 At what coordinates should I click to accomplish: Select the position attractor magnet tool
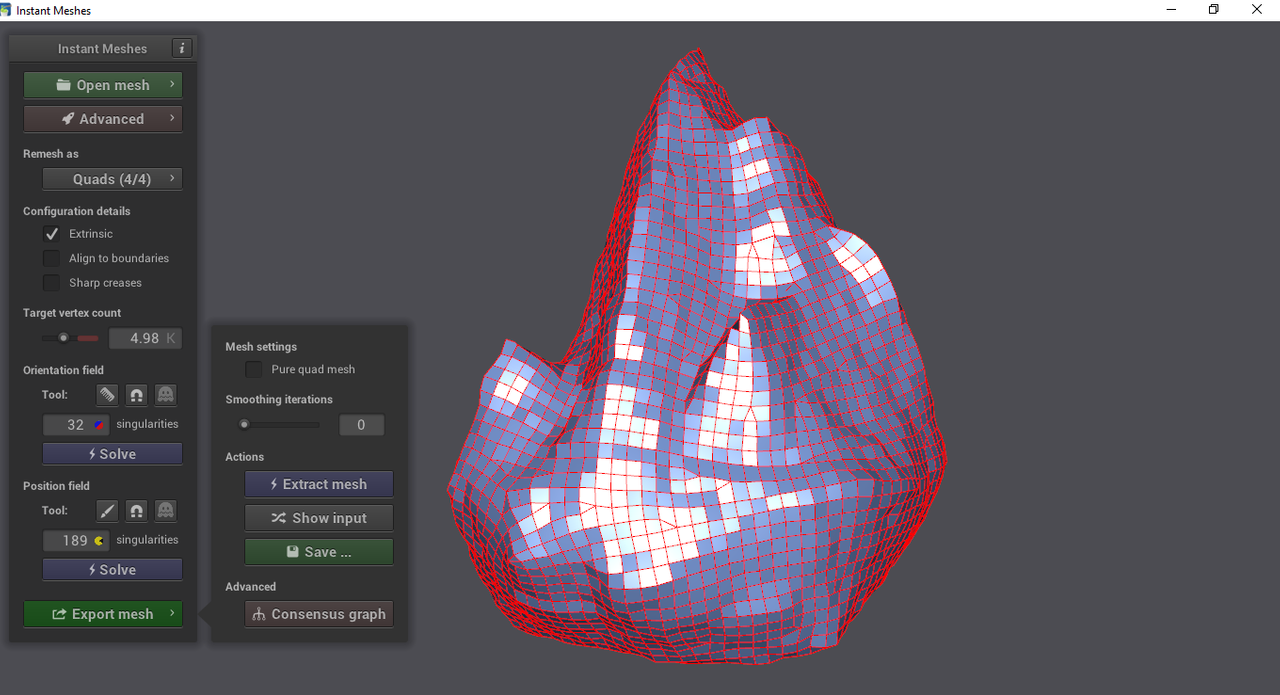136,510
